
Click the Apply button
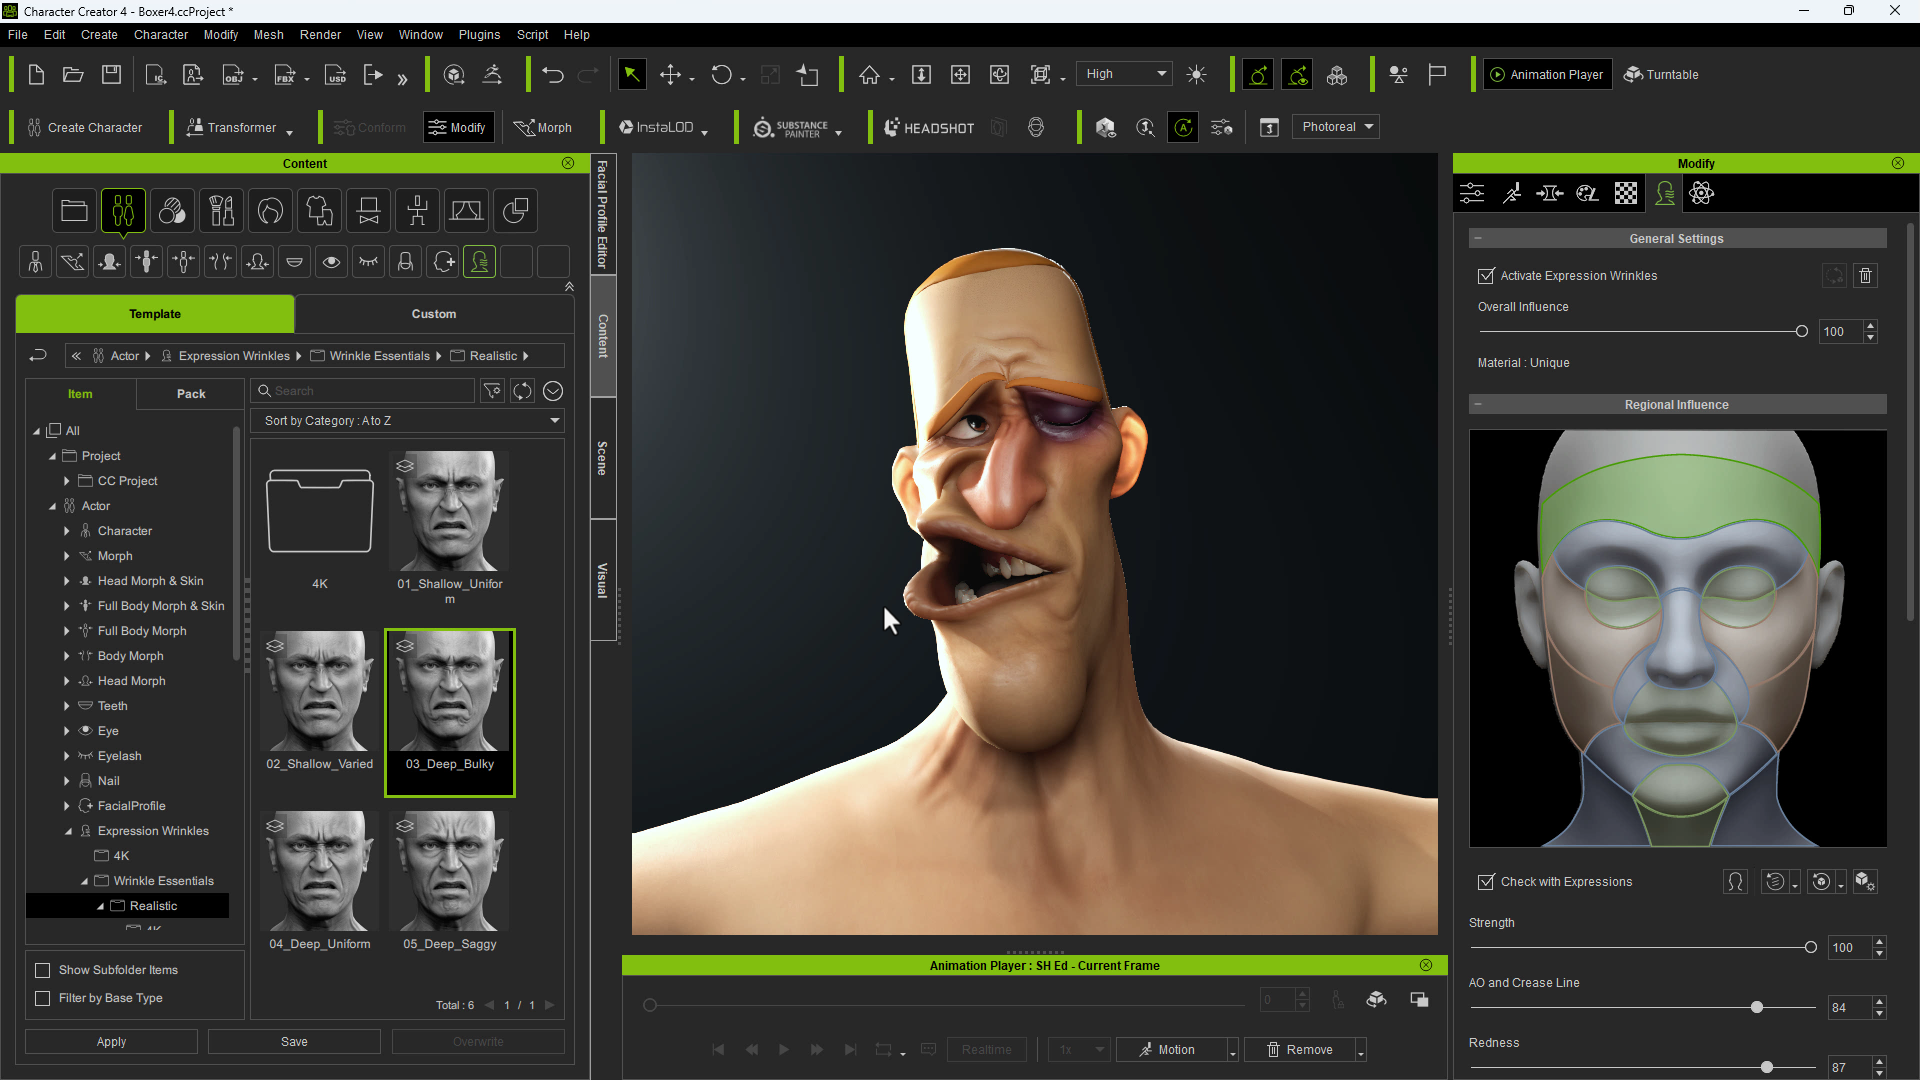click(111, 1042)
